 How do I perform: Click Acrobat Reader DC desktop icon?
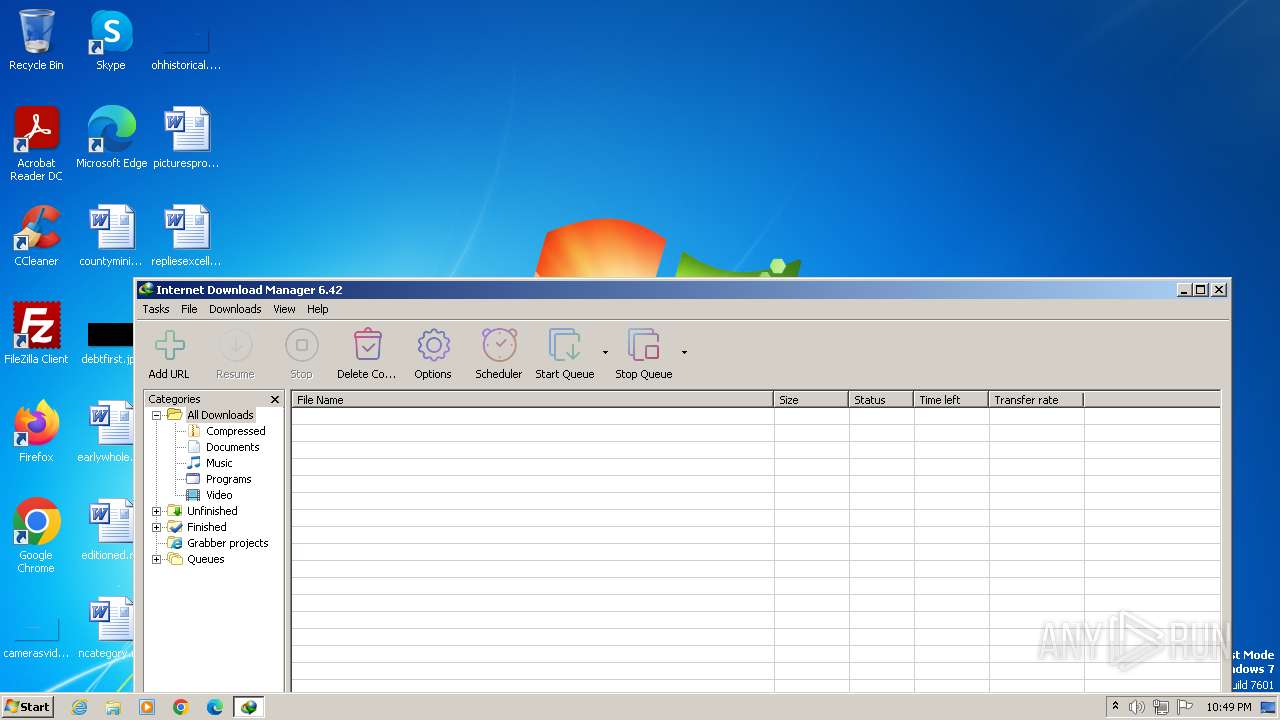(36, 143)
